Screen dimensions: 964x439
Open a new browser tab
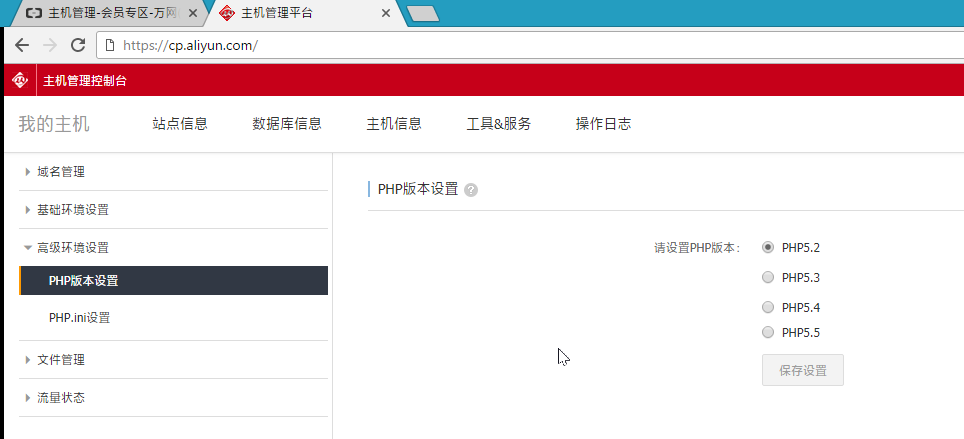pos(422,13)
